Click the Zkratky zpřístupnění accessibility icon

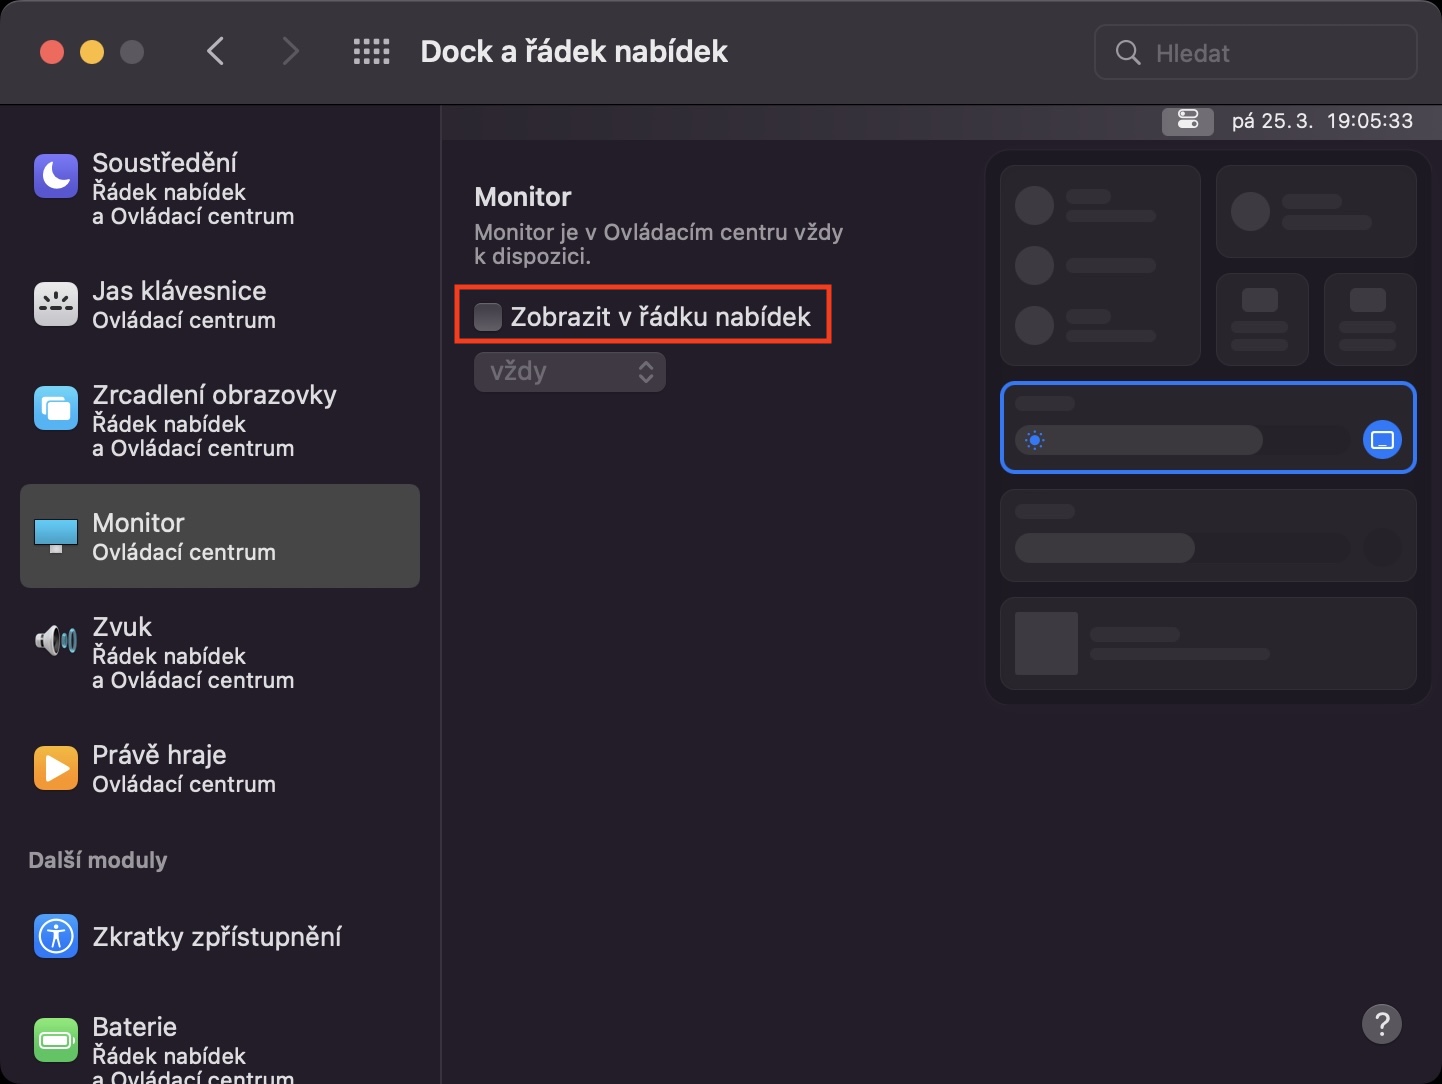click(55, 936)
